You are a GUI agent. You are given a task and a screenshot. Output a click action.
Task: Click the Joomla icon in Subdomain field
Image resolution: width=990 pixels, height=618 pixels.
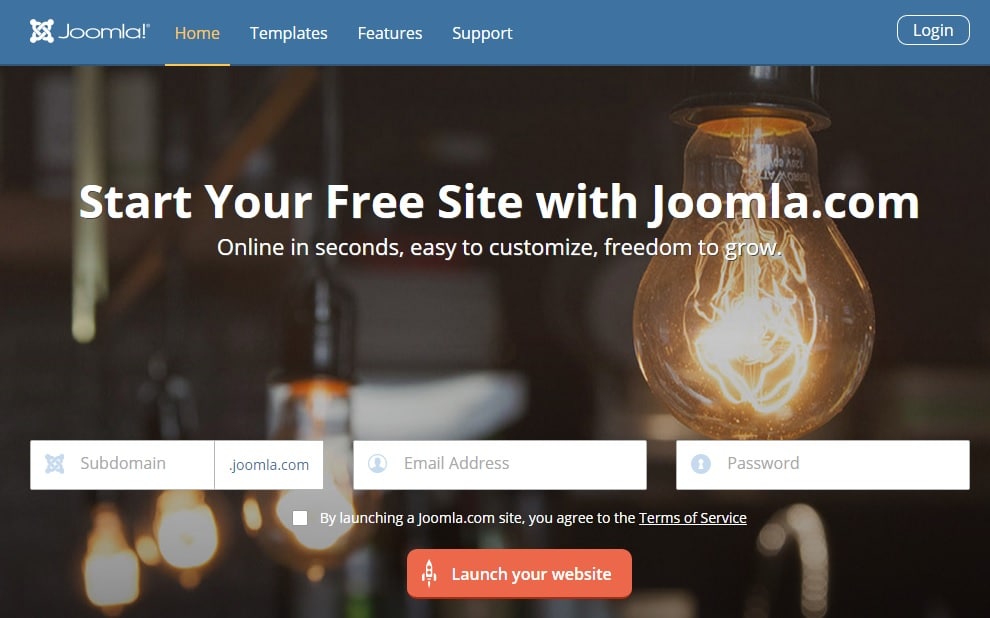pos(55,464)
